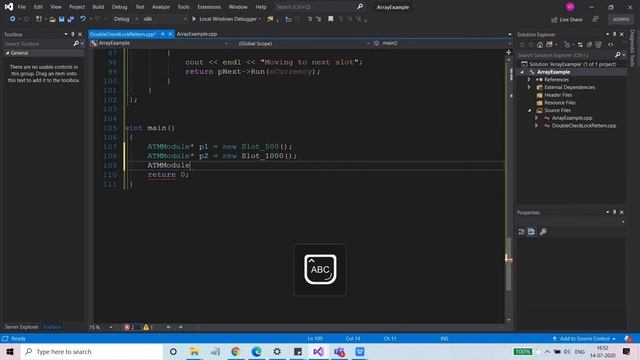Close the DoubleCheckLockPattern.cpp tab
640x360 pixels.
[171, 34]
